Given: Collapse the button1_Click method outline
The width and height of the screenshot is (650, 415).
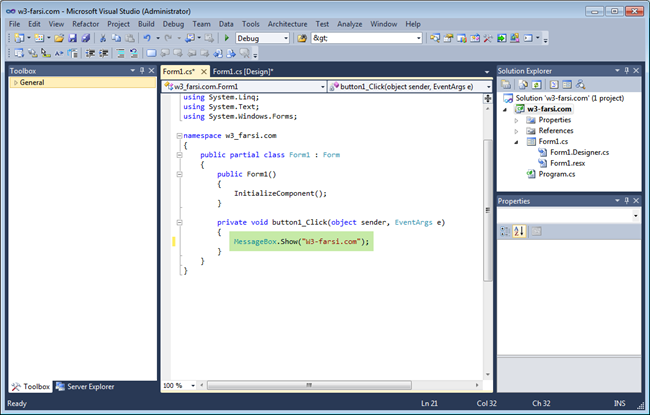Looking at the screenshot, I should 179,223.
